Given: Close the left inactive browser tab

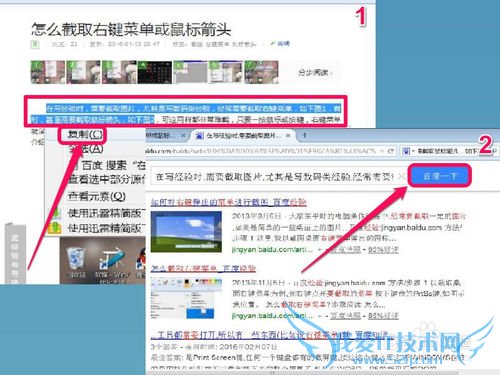Looking at the screenshot, I should pos(183,135).
